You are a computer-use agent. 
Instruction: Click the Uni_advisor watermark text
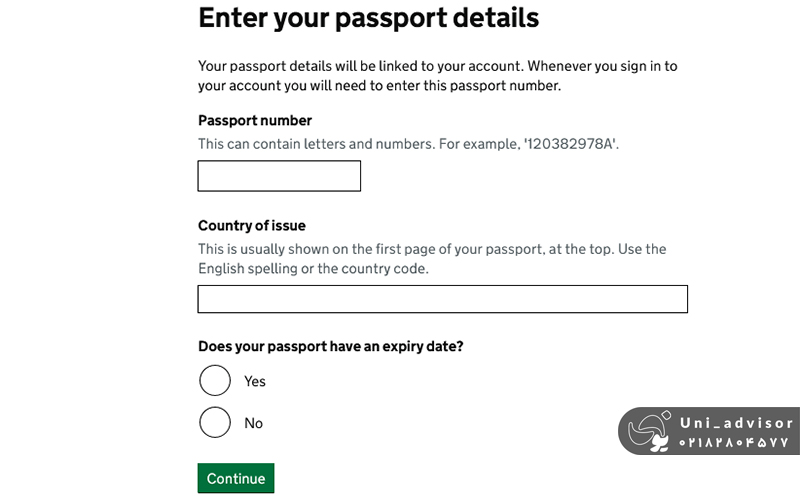point(736,423)
